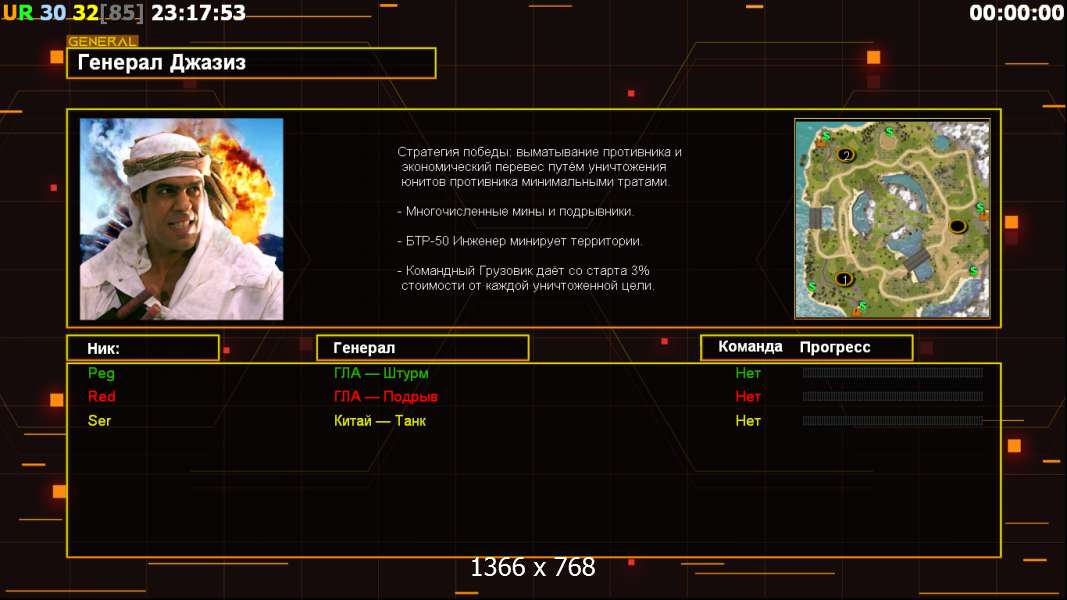Viewport: 1067px width, 600px height.
Task: Select player name Peg
Action: [101, 373]
